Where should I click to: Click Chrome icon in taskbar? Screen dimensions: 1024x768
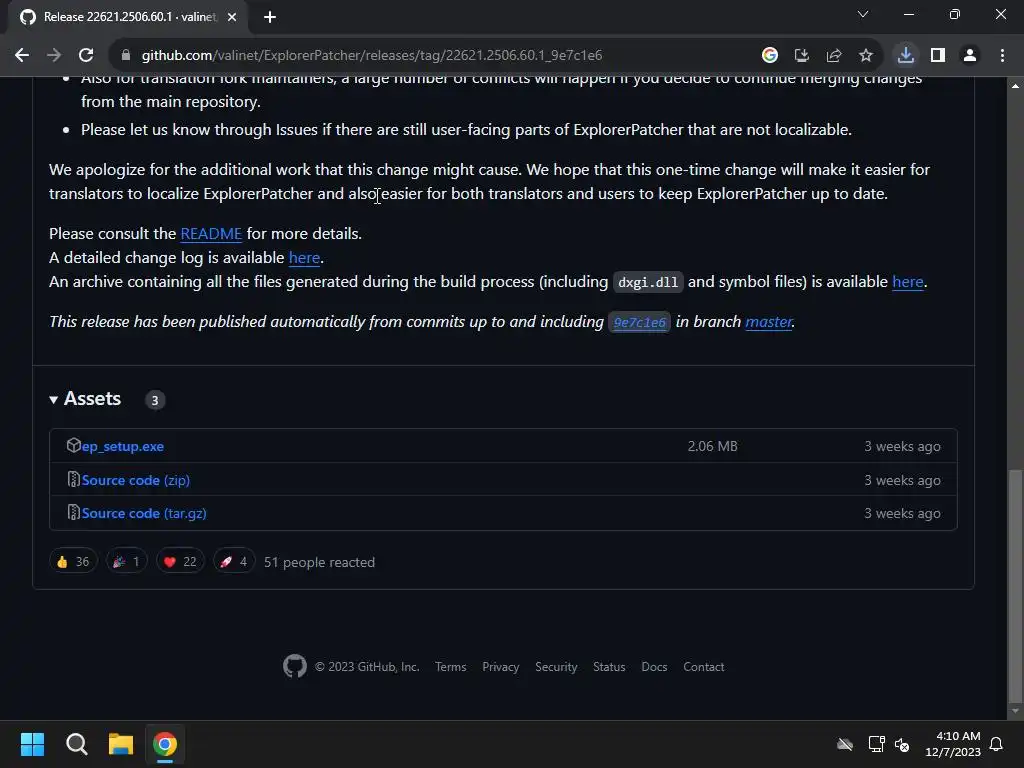tap(165, 744)
